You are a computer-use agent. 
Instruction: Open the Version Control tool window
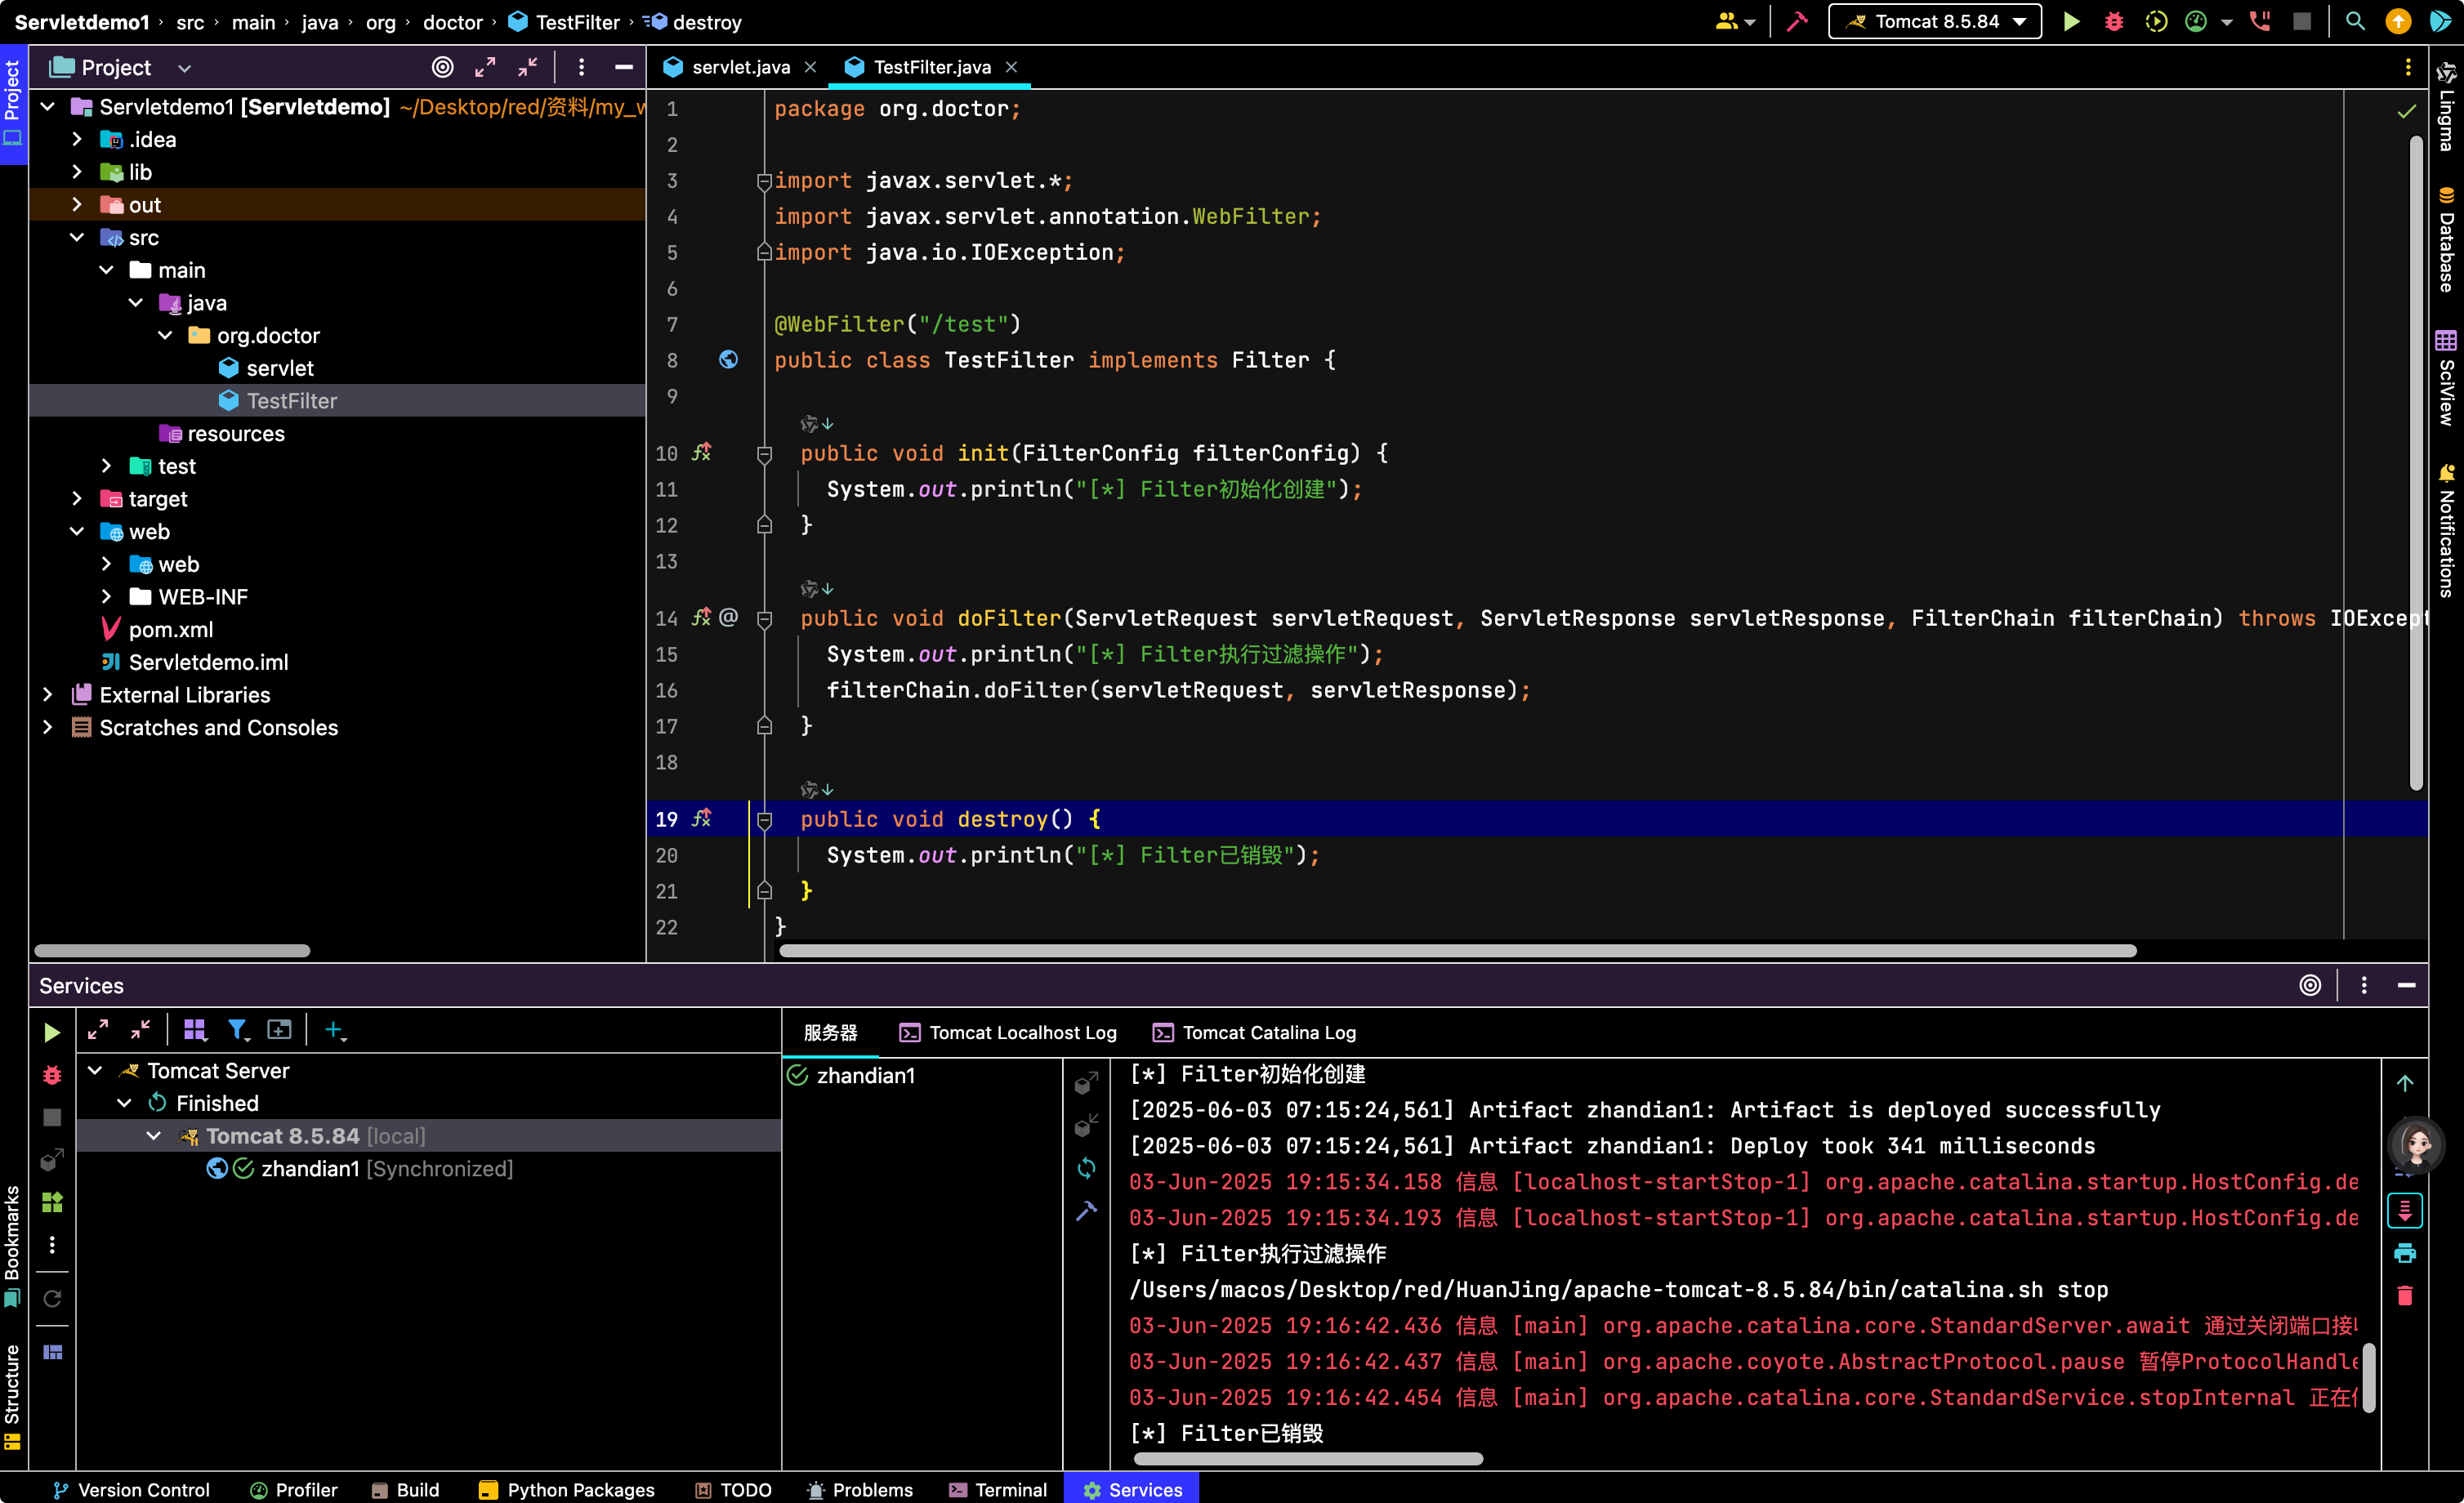131,1490
